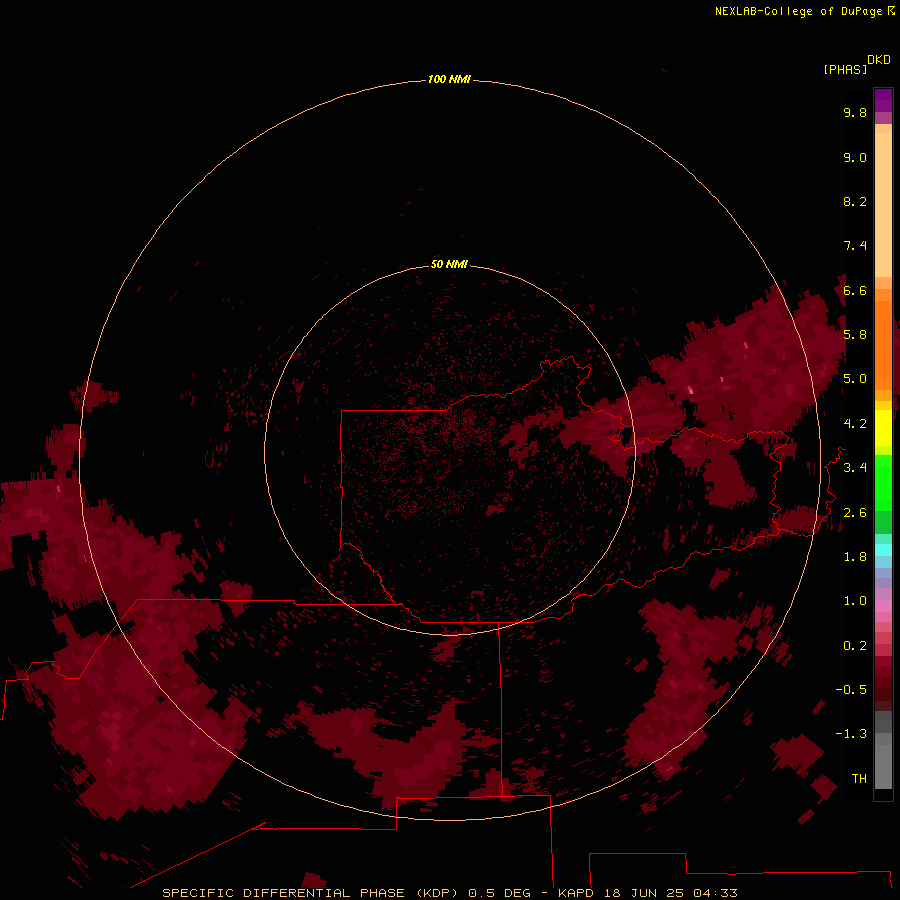
Task: Click the TH label on color scale
Action: point(859,779)
